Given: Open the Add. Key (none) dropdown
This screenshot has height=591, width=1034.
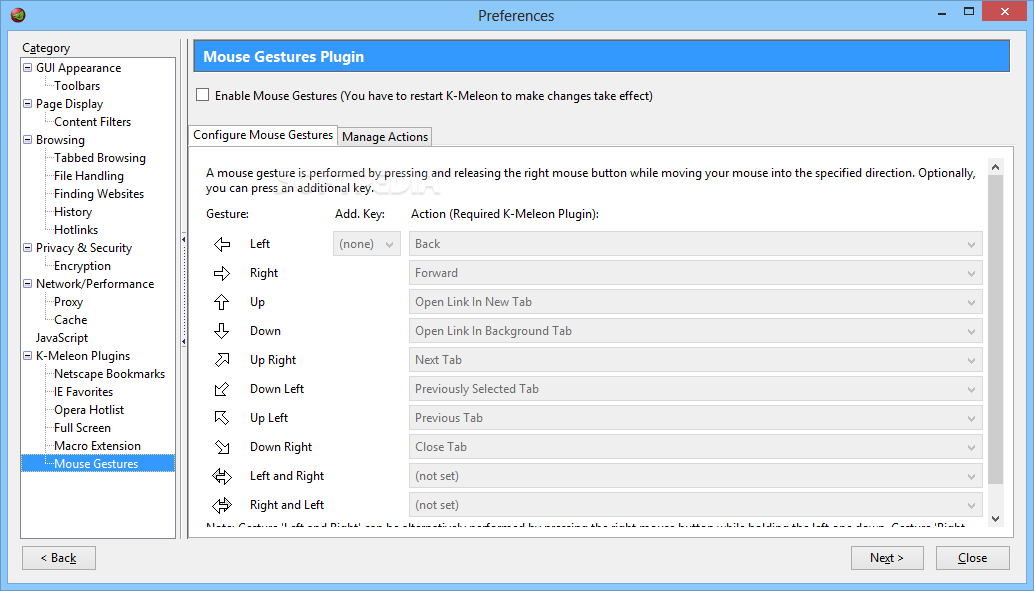Looking at the screenshot, I should tap(366, 244).
